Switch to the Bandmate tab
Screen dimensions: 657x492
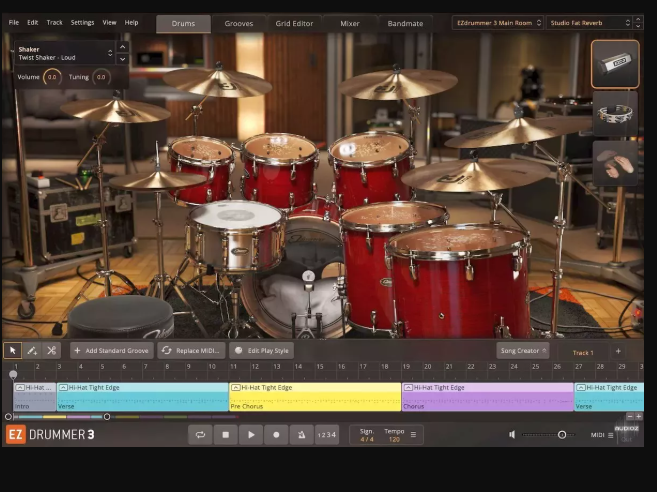pyautogui.click(x=405, y=23)
